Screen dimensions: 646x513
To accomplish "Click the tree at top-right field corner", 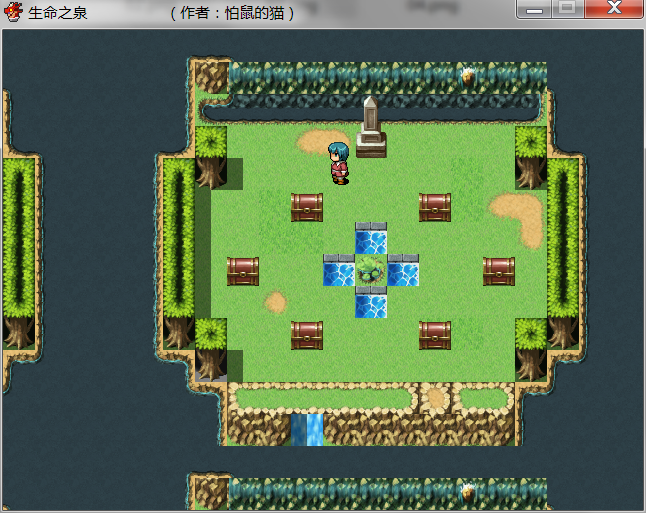I will click(531, 157).
